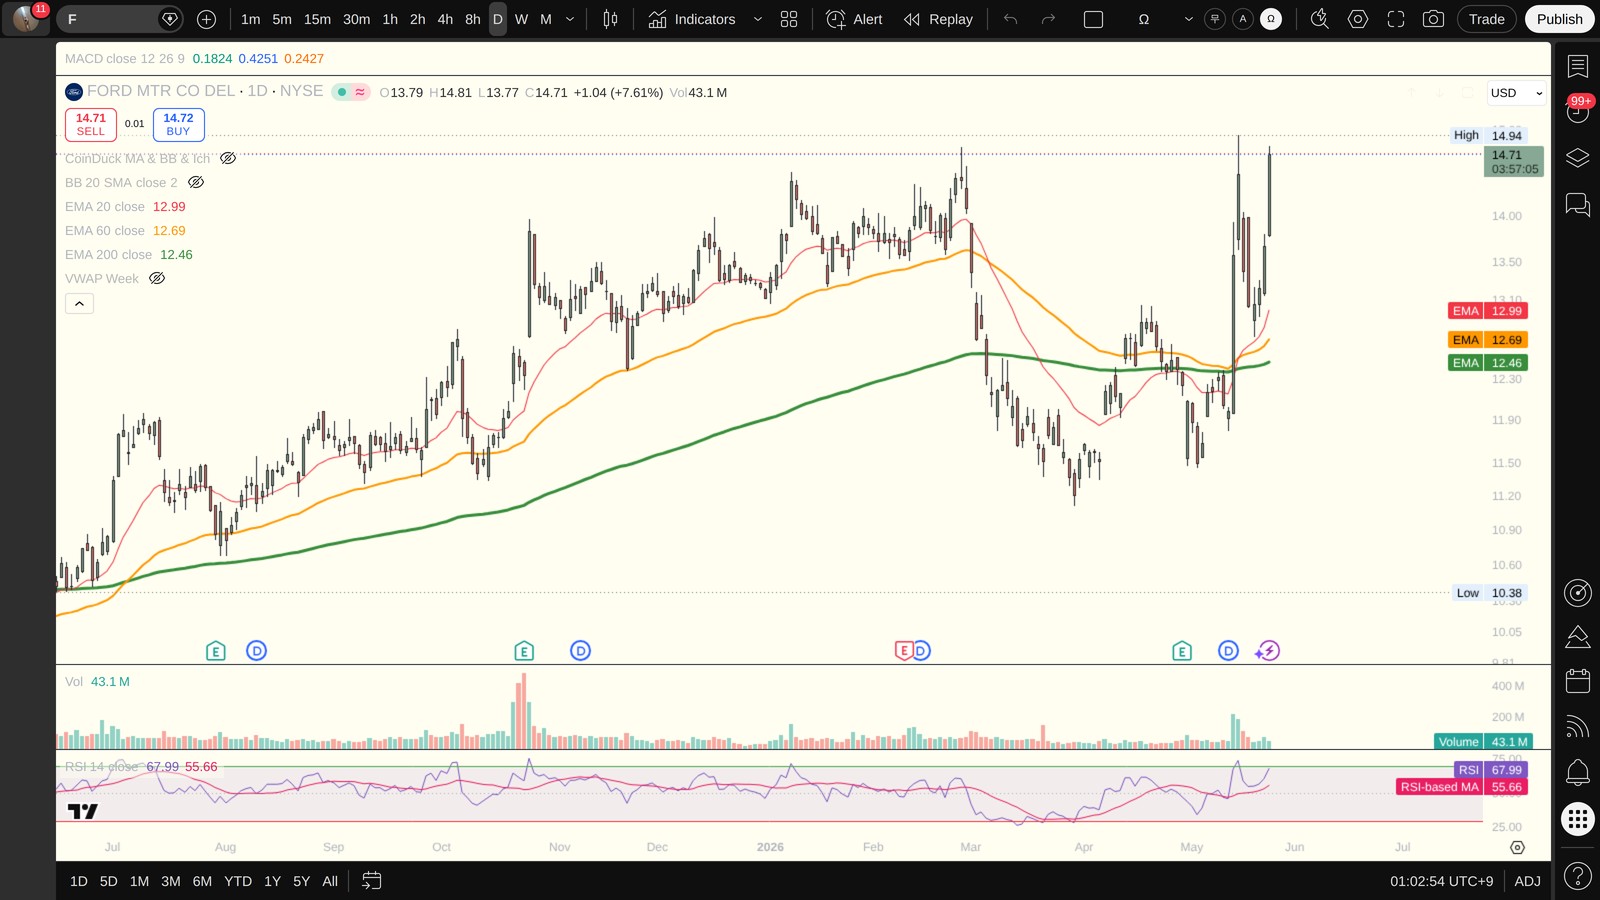1600x900 pixels.
Task: Open the help center question icon
Action: 1578,877
